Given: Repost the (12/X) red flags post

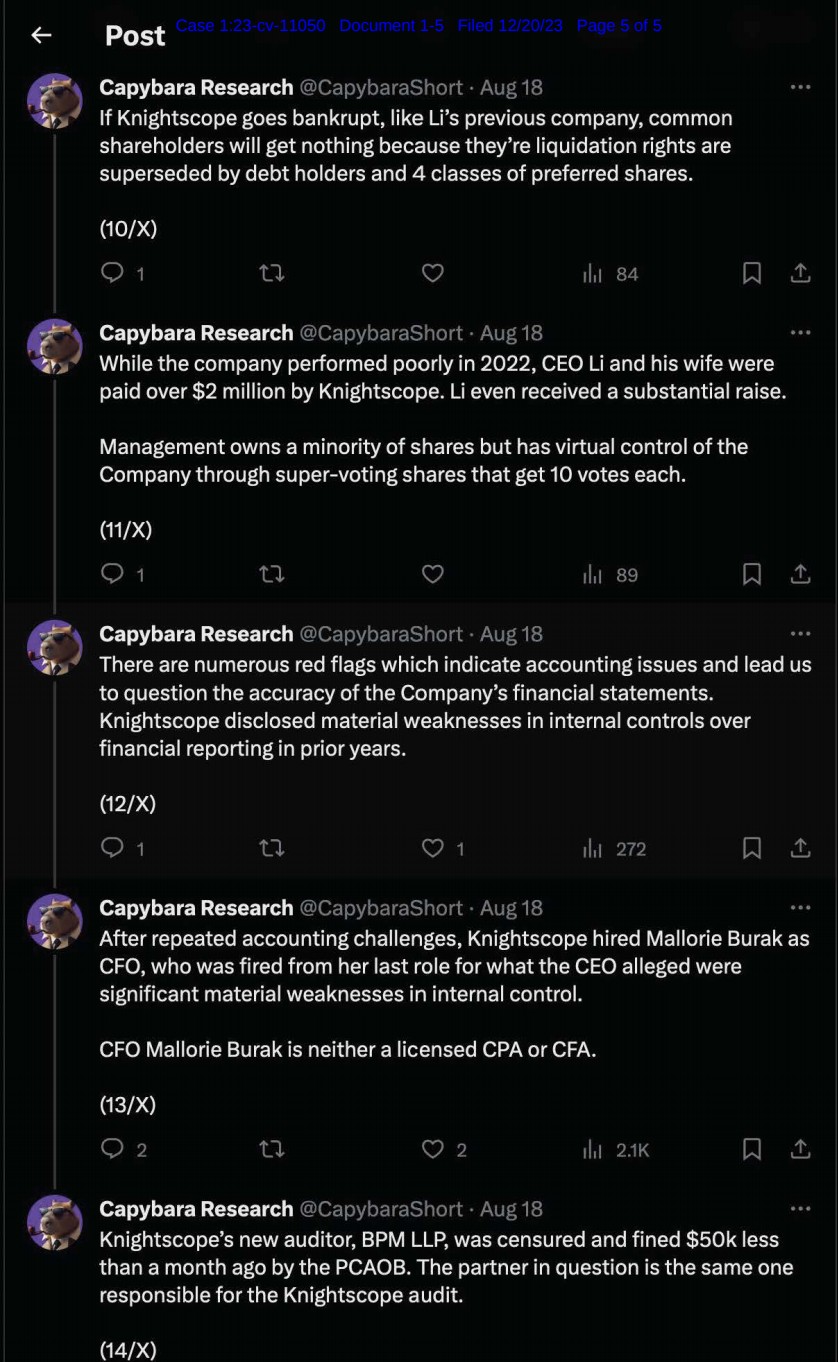Looking at the screenshot, I should point(272,848).
